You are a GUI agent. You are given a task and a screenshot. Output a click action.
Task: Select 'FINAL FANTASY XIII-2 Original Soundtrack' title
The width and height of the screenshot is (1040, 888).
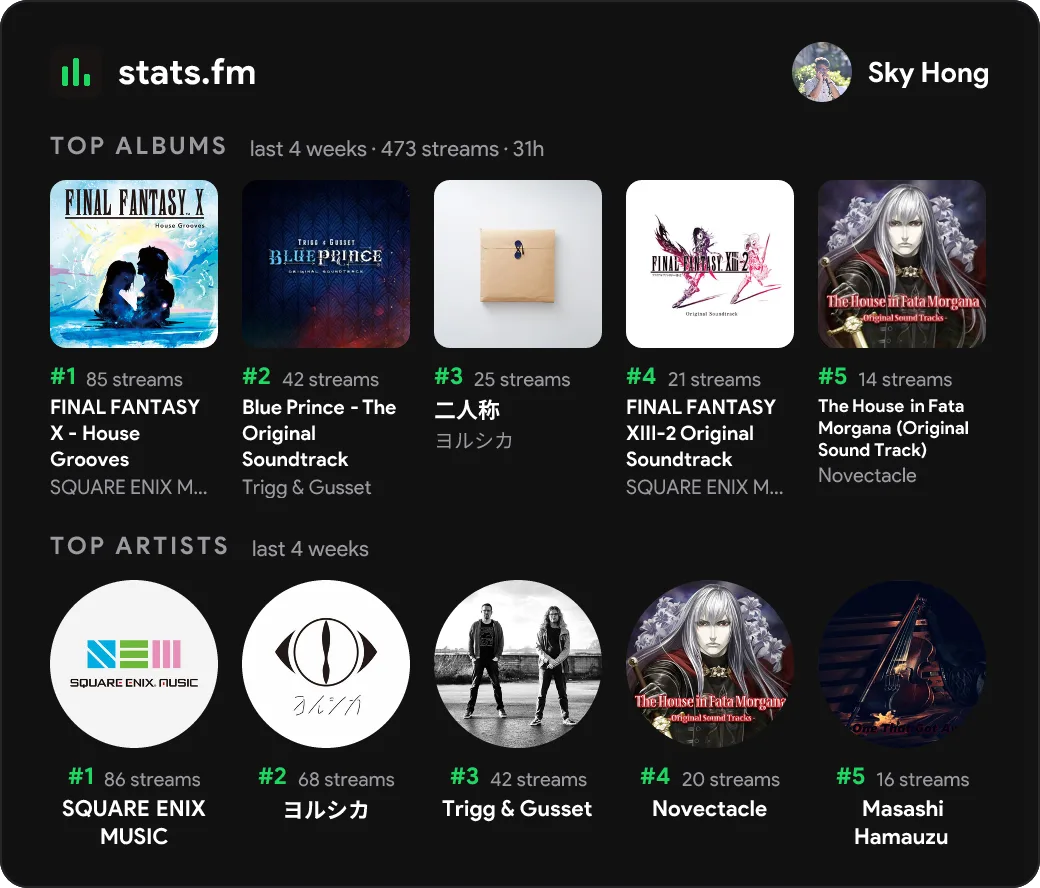pyautogui.click(x=701, y=433)
